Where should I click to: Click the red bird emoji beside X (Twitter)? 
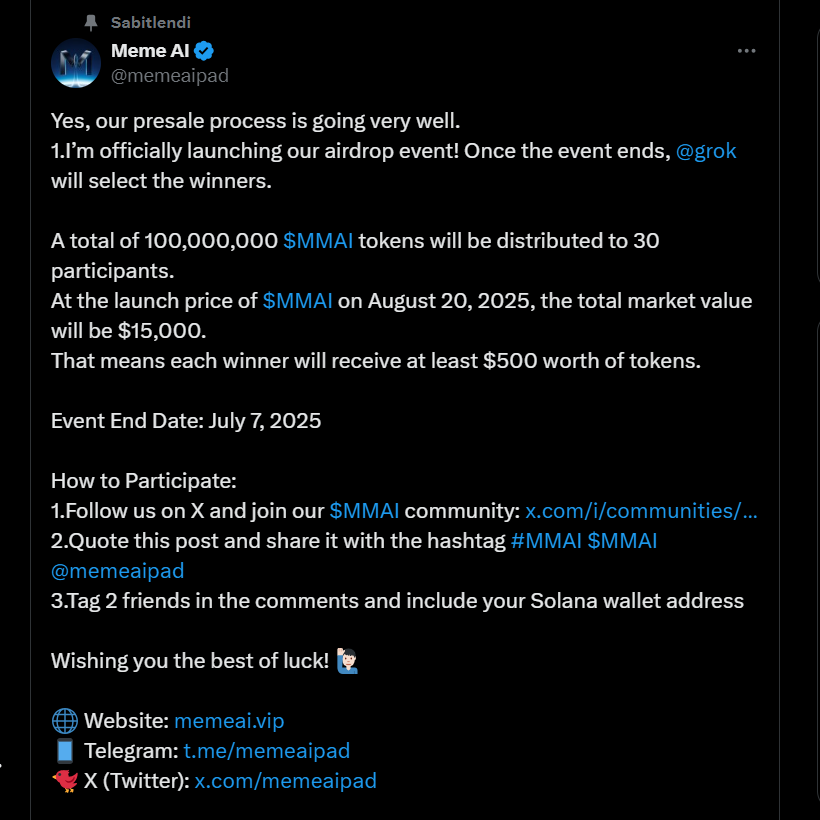coord(64,781)
